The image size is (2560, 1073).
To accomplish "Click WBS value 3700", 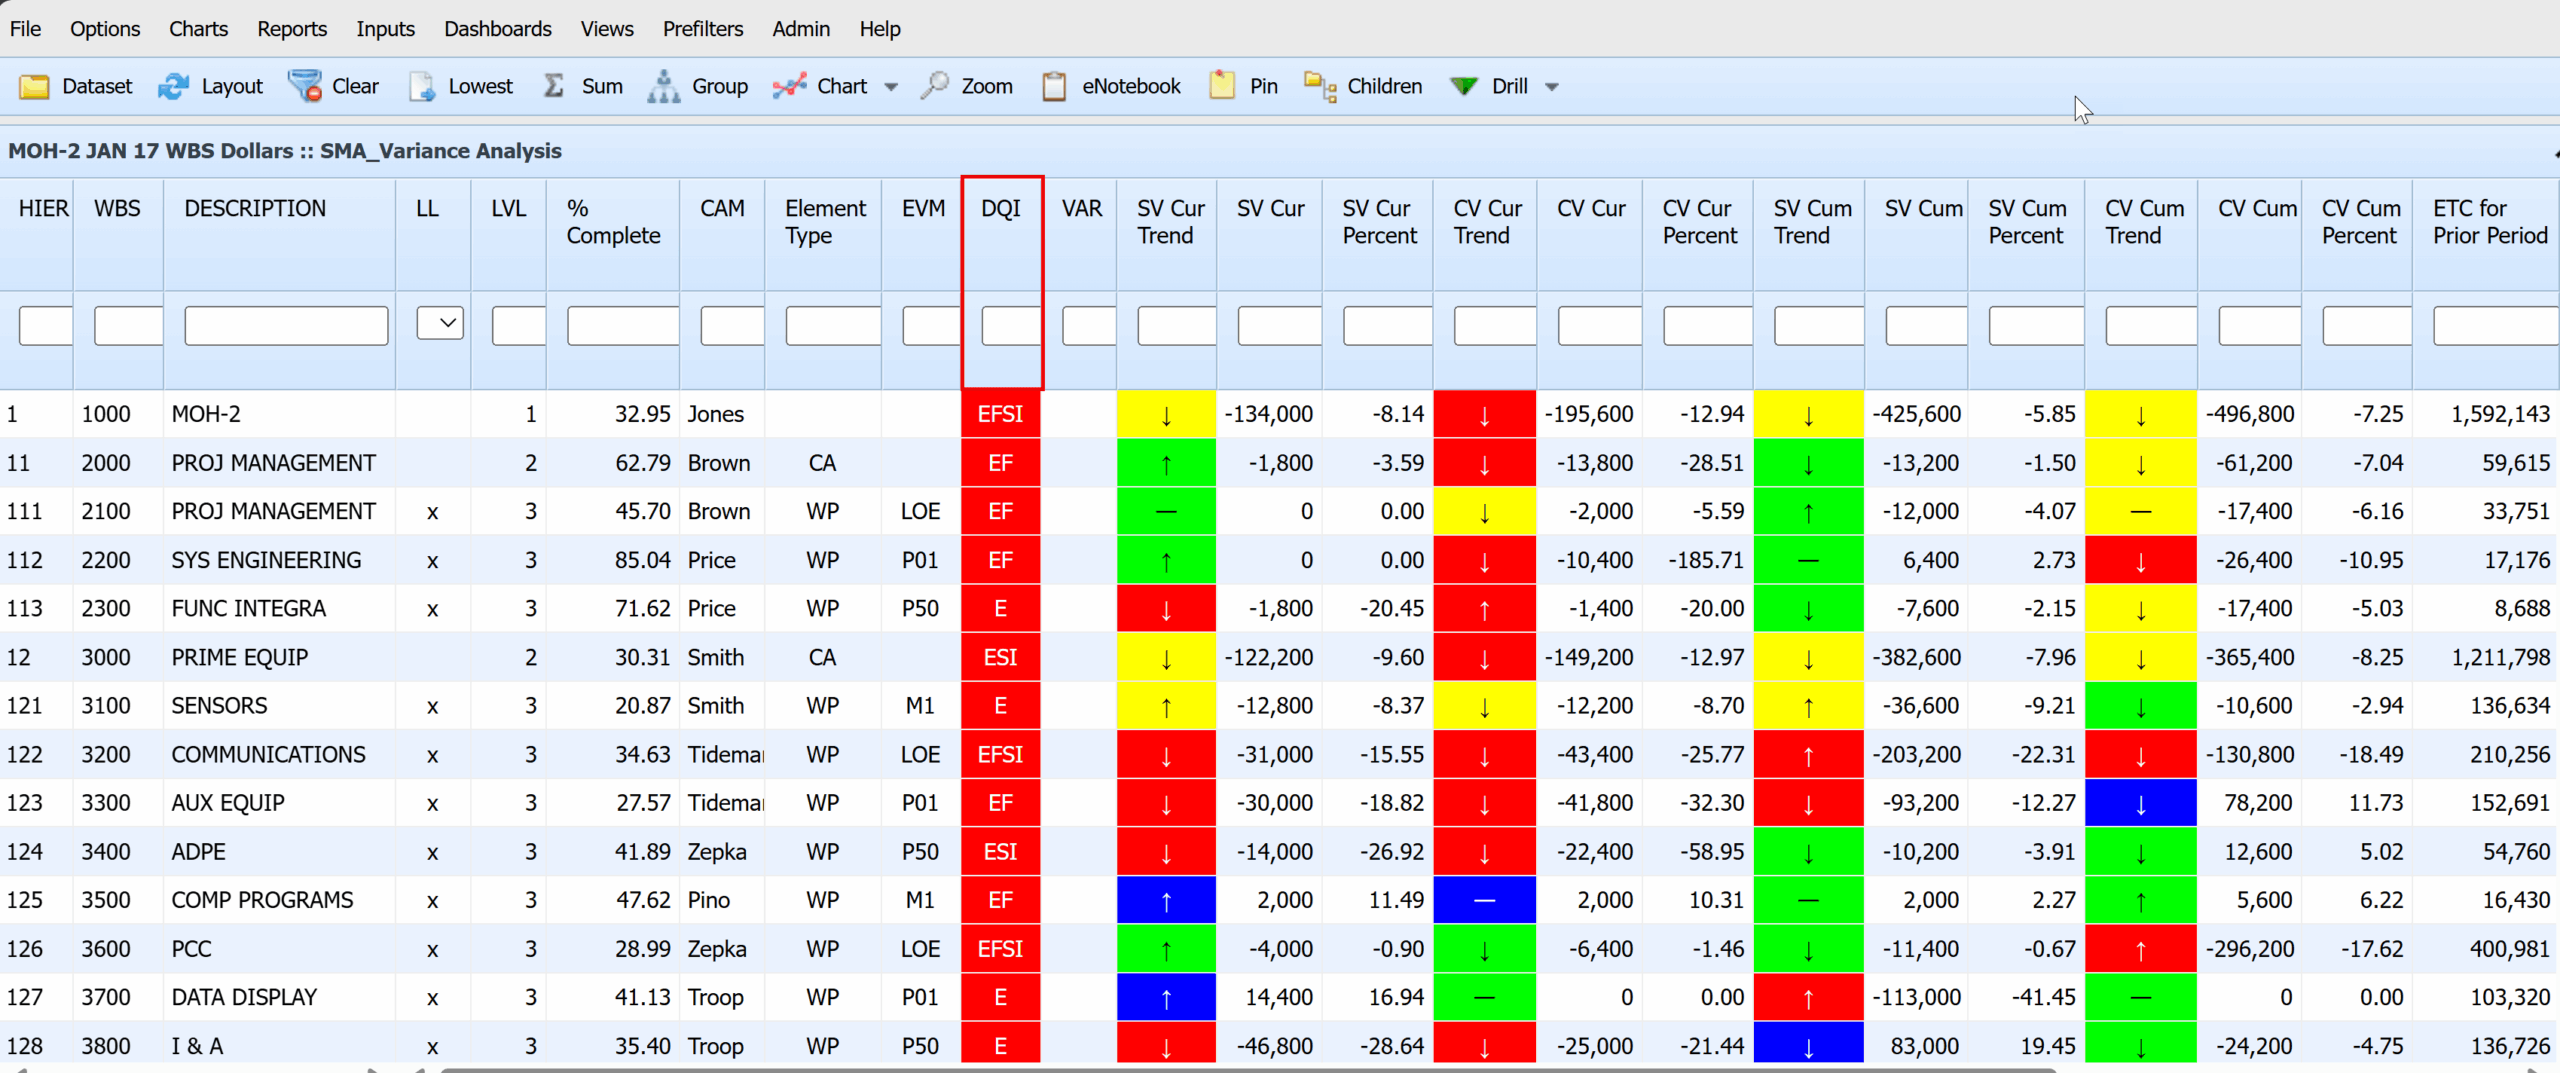I will [x=106, y=998].
